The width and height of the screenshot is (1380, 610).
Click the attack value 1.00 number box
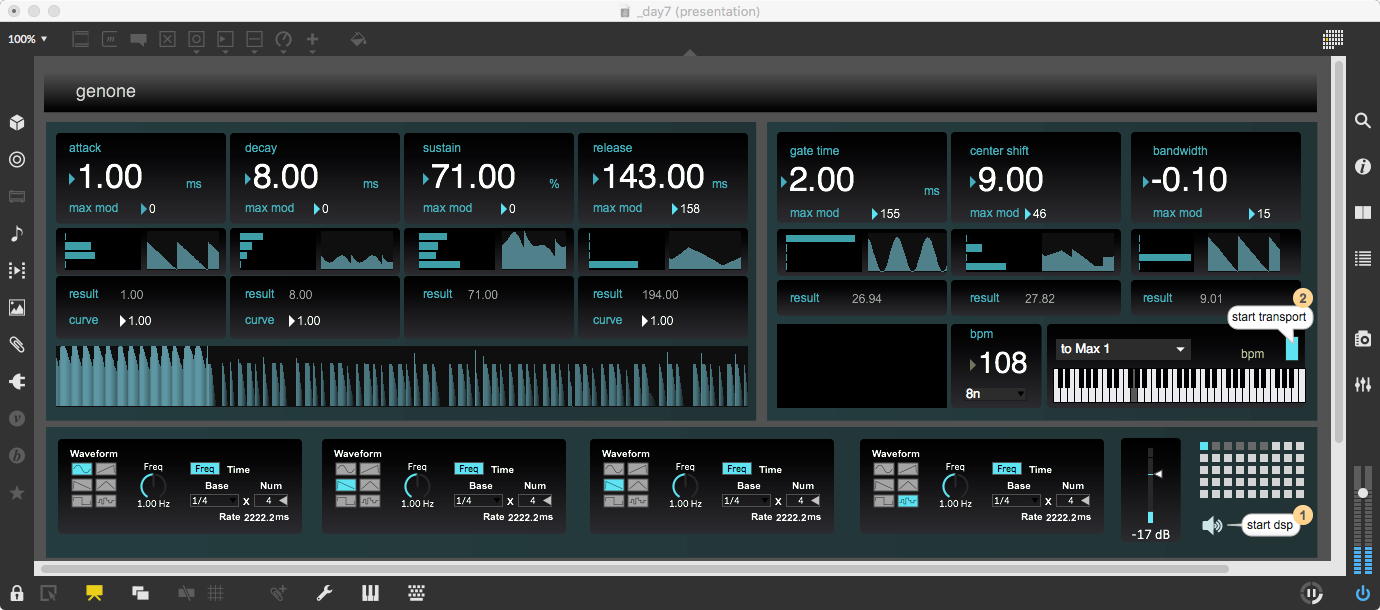pyautogui.click(x=109, y=177)
